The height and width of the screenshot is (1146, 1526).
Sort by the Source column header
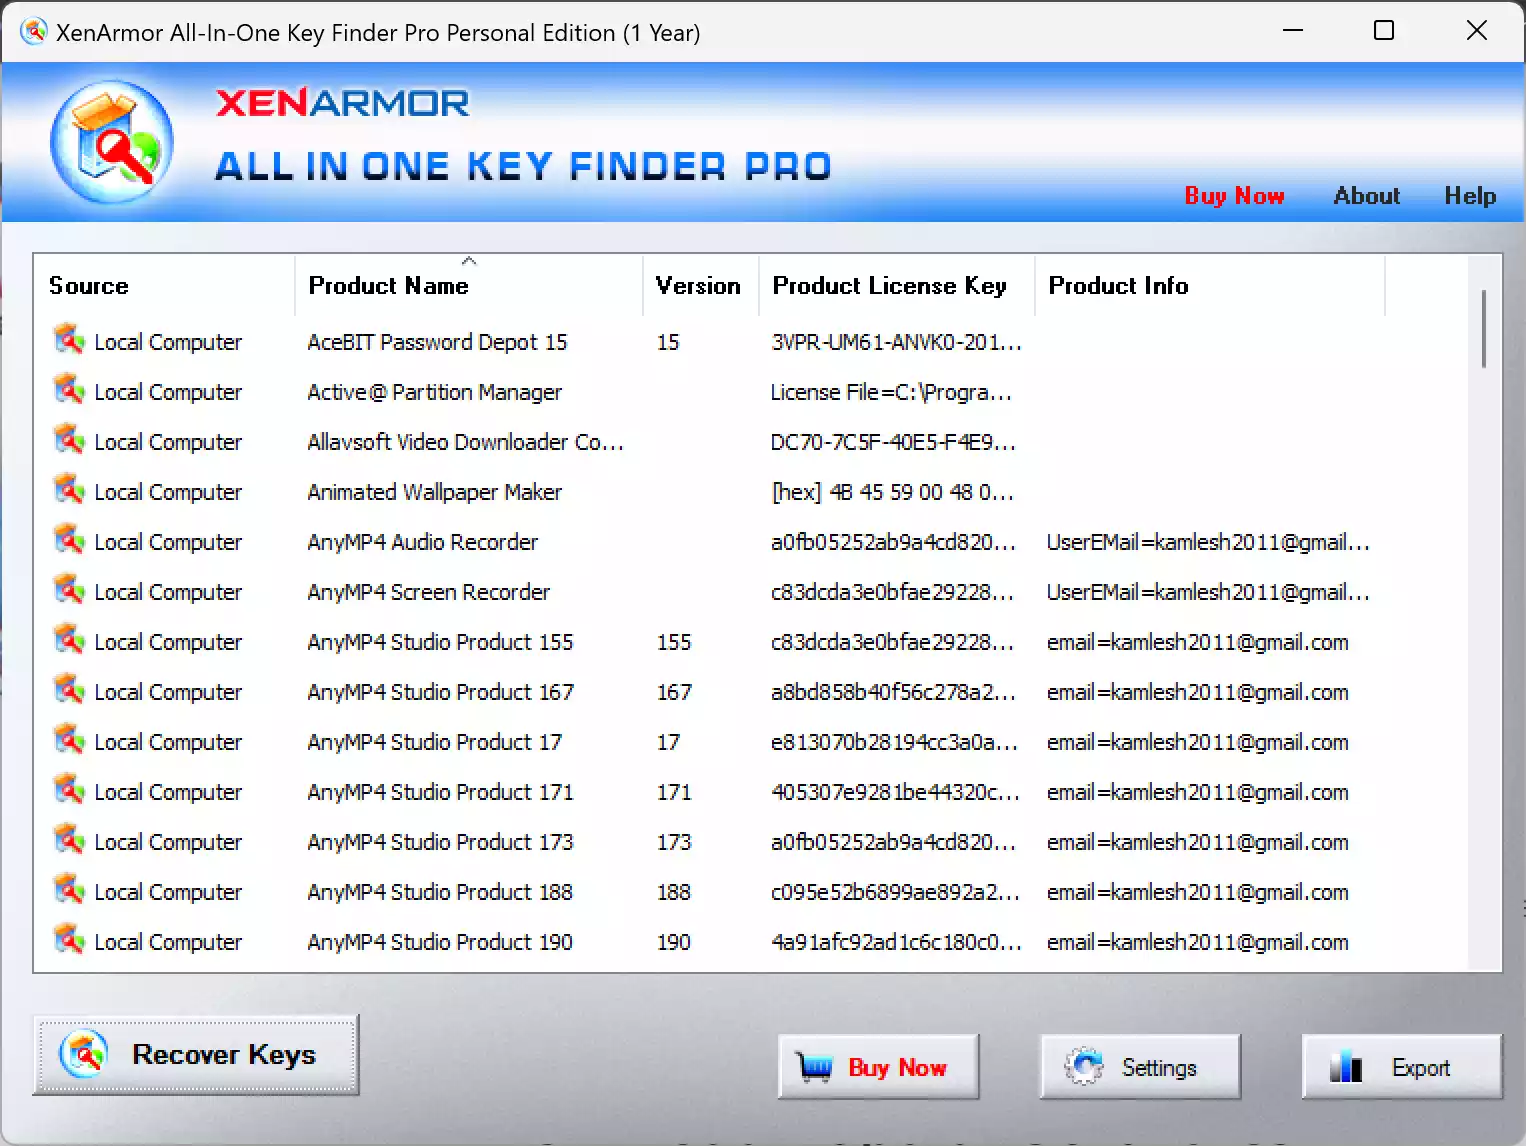(165, 286)
